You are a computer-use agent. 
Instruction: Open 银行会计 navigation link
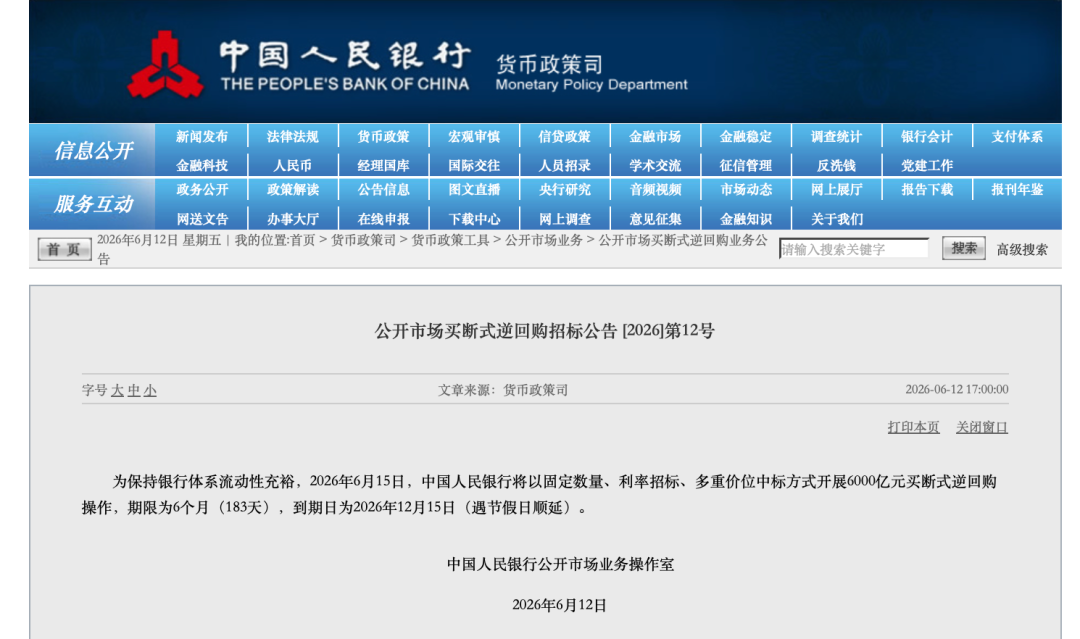pos(927,137)
